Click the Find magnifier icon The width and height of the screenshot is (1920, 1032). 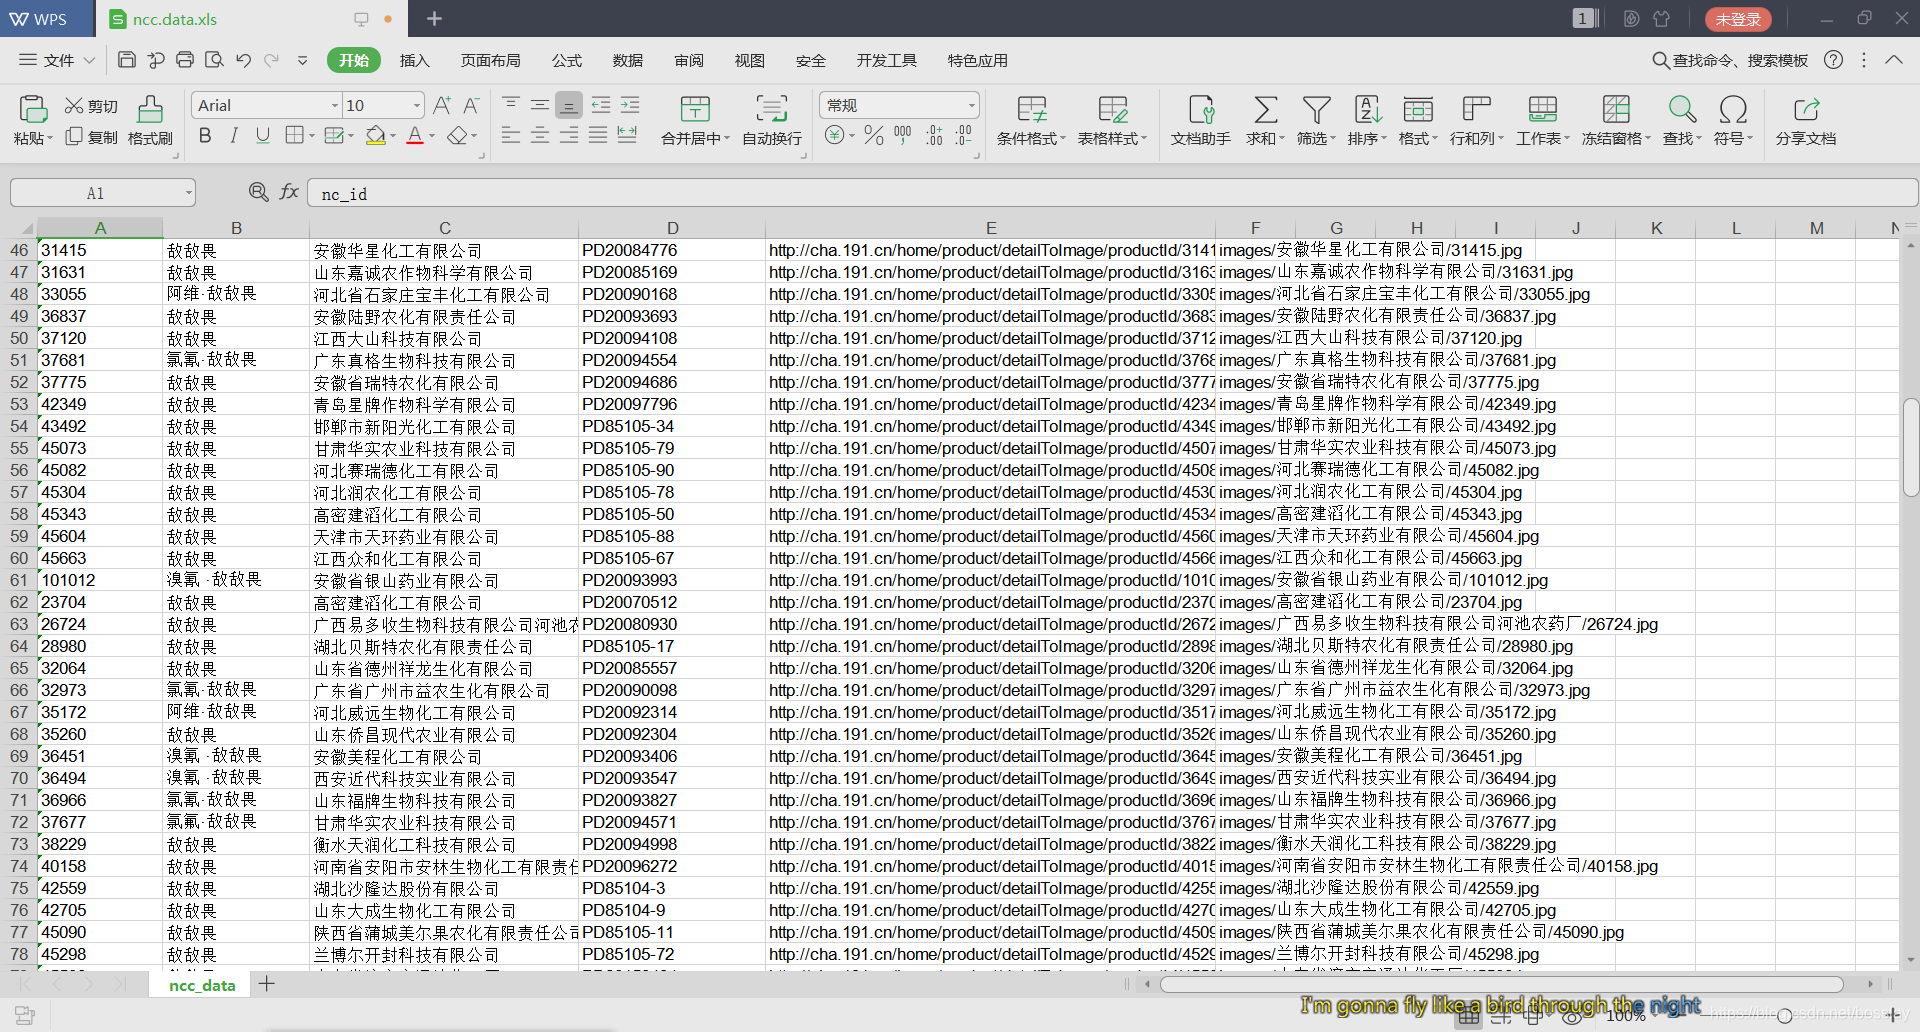click(1682, 109)
